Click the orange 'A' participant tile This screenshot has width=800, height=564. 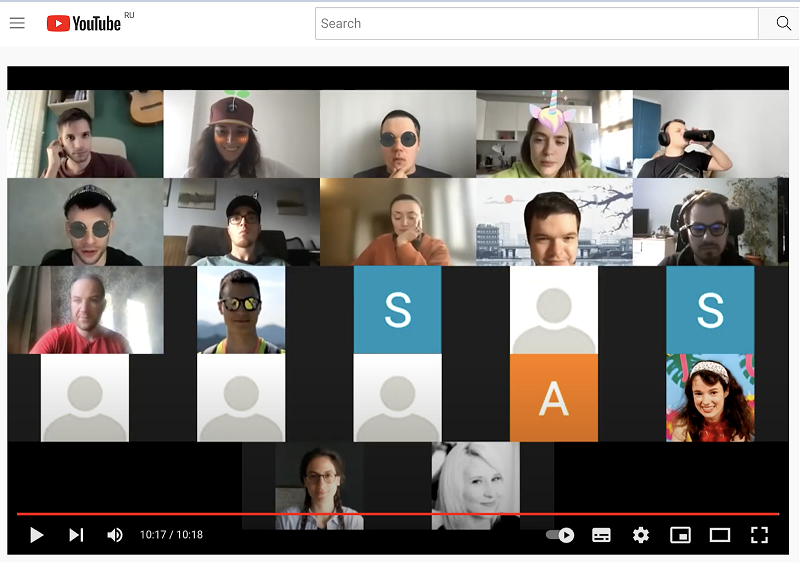[x=554, y=398]
